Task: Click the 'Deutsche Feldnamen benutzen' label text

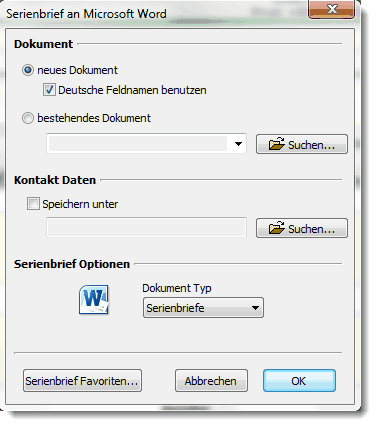Action: pyautogui.click(x=132, y=90)
